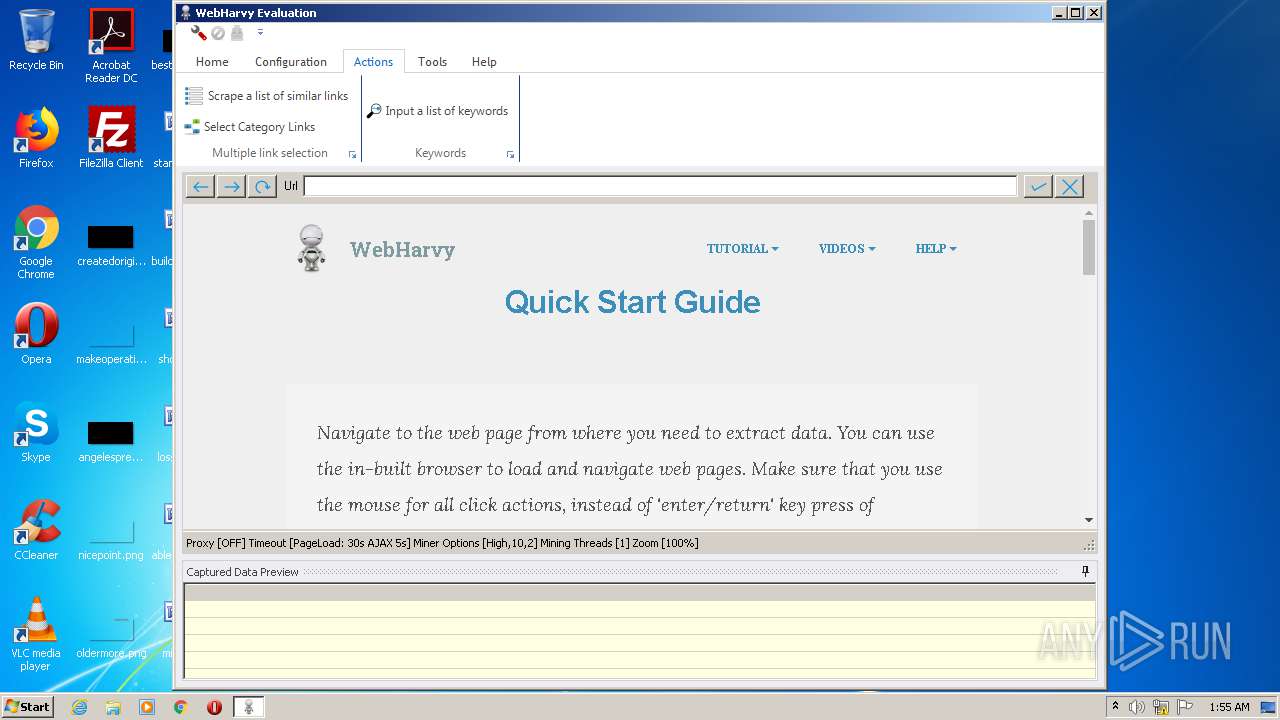Image resolution: width=1280 pixels, height=720 pixels.
Task: Click the Proxy [OFF] status bar text
Action: [x=215, y=543]
